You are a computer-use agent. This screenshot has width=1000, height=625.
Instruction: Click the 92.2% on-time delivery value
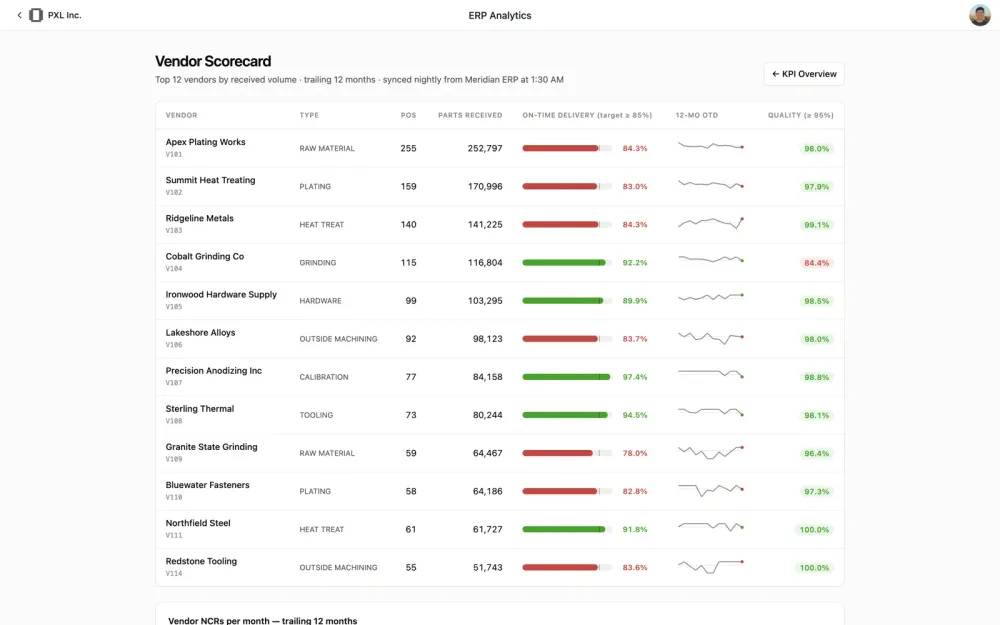coord(635,263)
